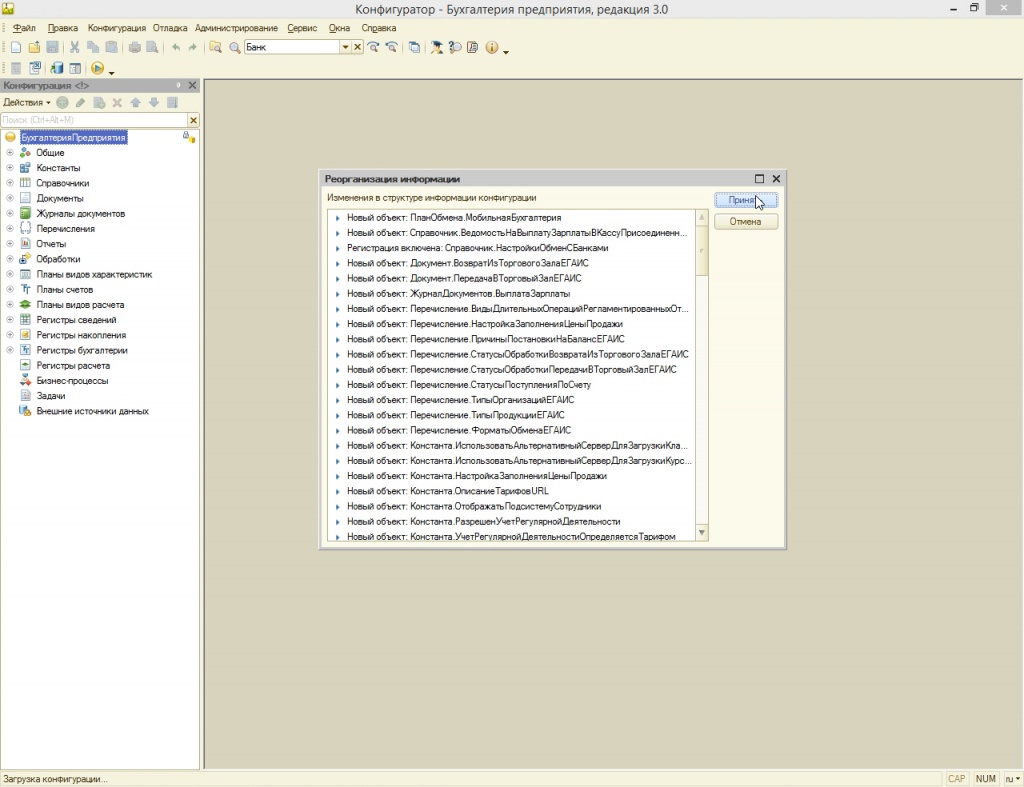Click the delete X icon in Configuration toolbar
The height and width of the screenshot is (787, 1024).
tap(117, 103)
